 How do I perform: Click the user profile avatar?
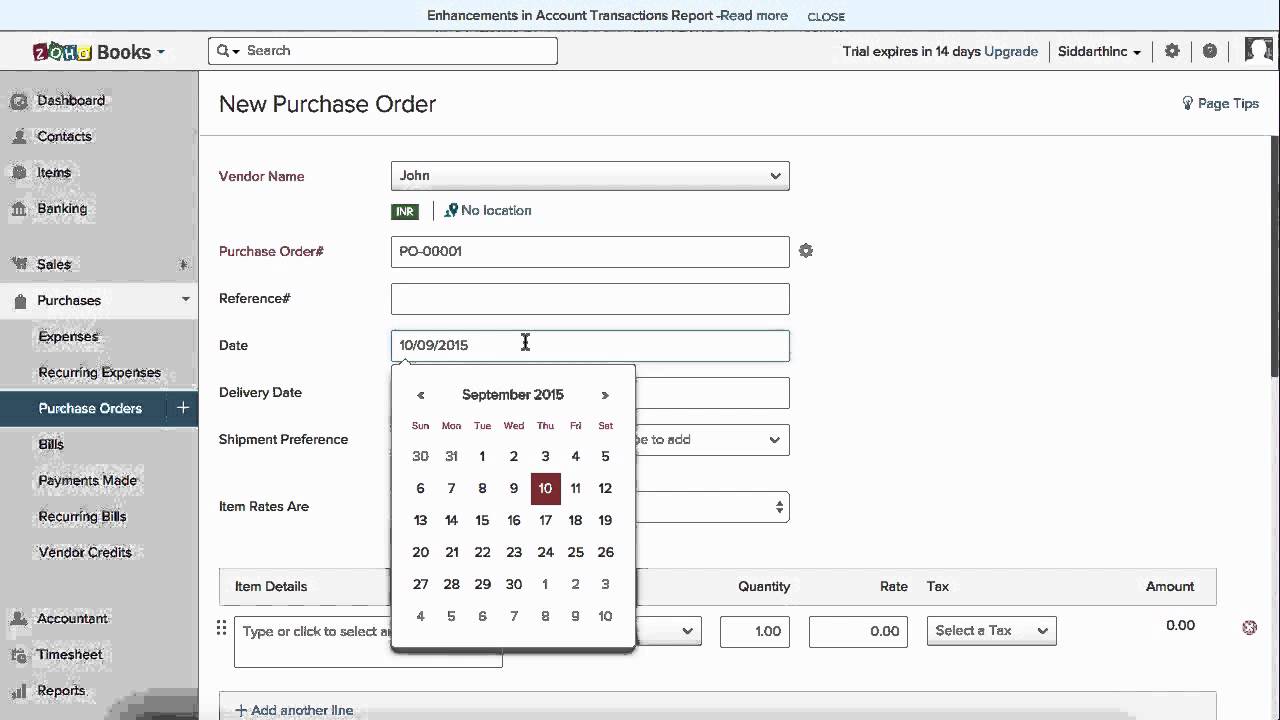pyautogui.click(x=1258, y=50)
